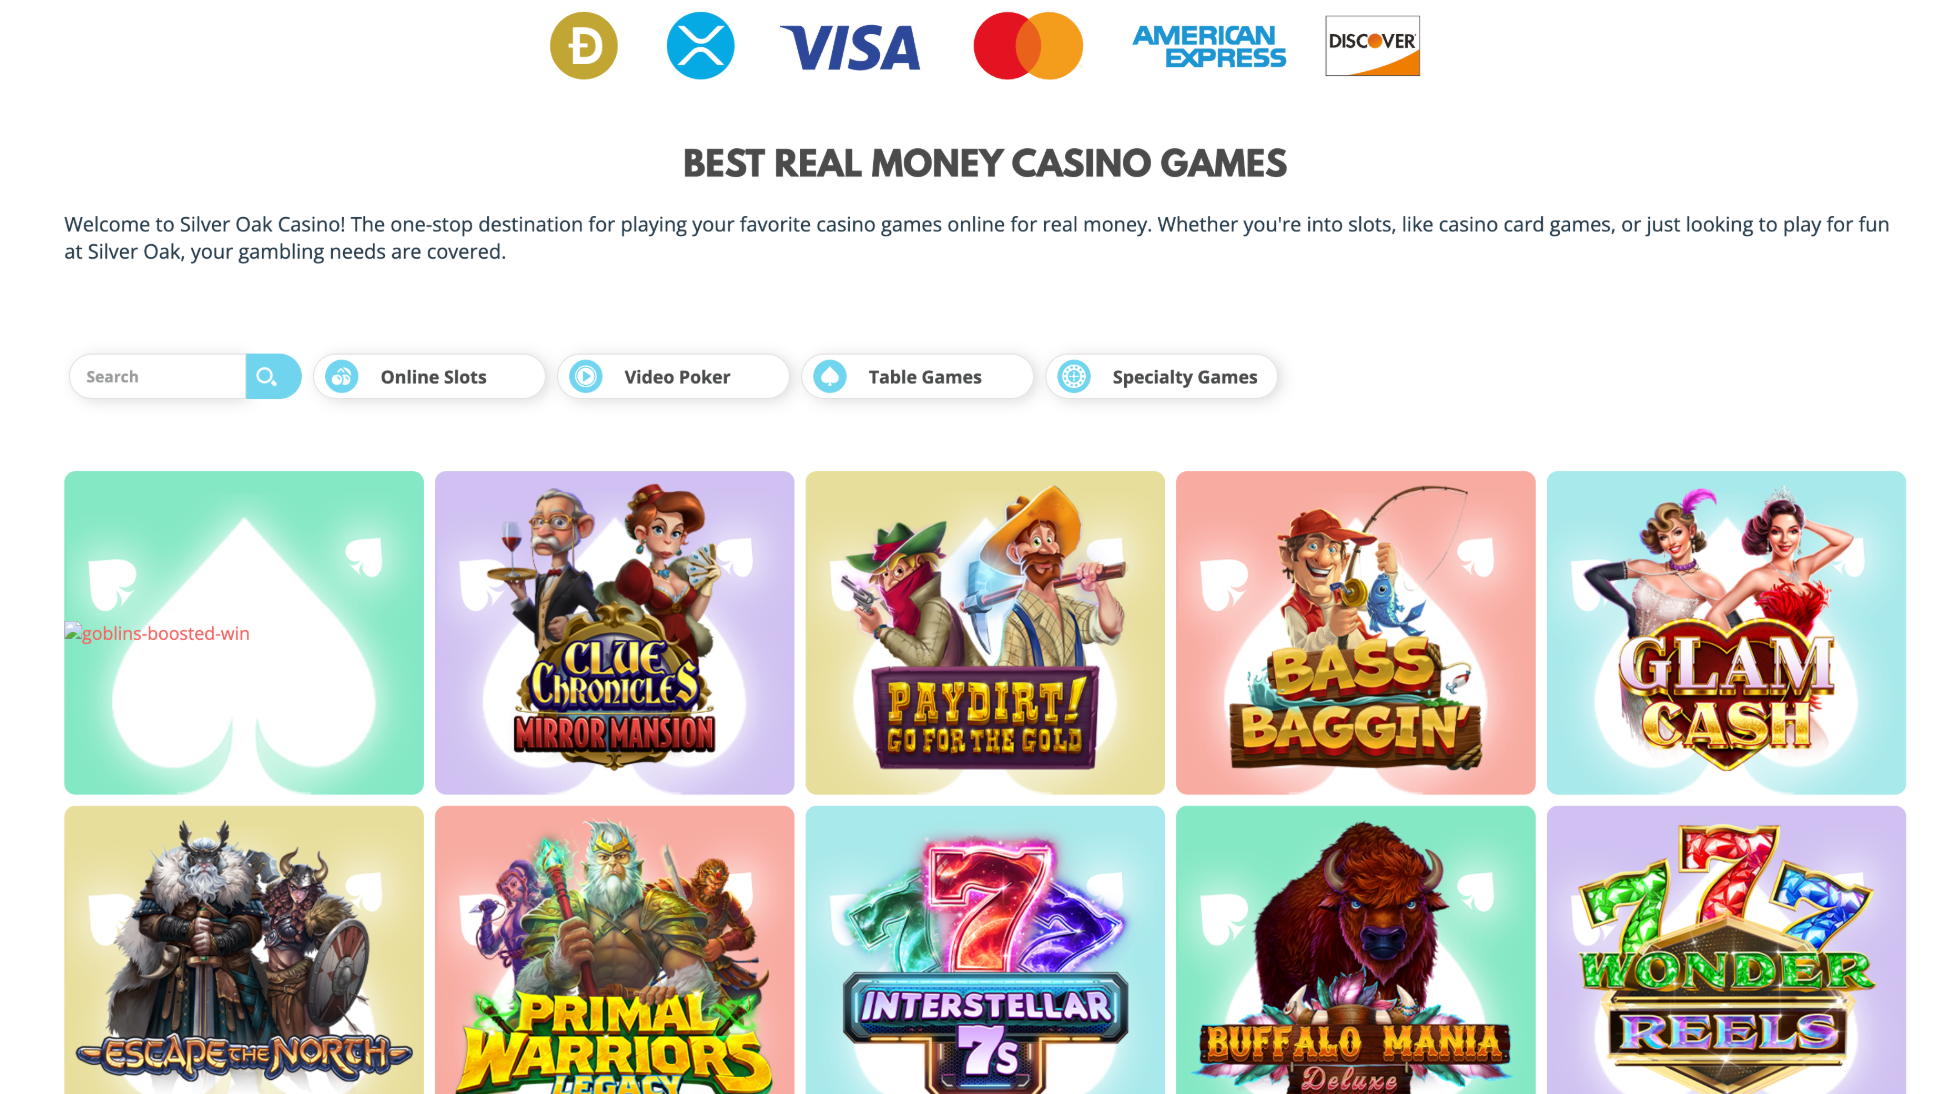Click the XRP Ripple payment icon
1944x1094 pixels.
(x=700, y=46)
